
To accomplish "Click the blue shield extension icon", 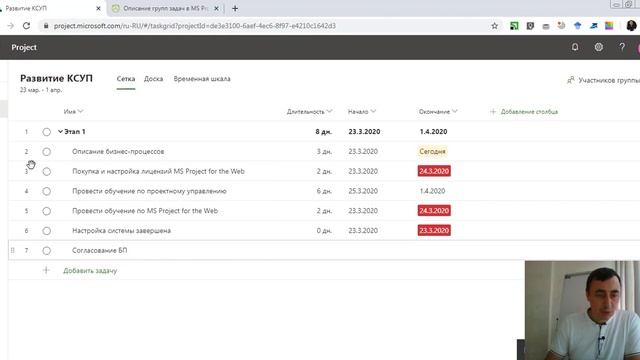I will pyautogui.click(x=578, y=26).
